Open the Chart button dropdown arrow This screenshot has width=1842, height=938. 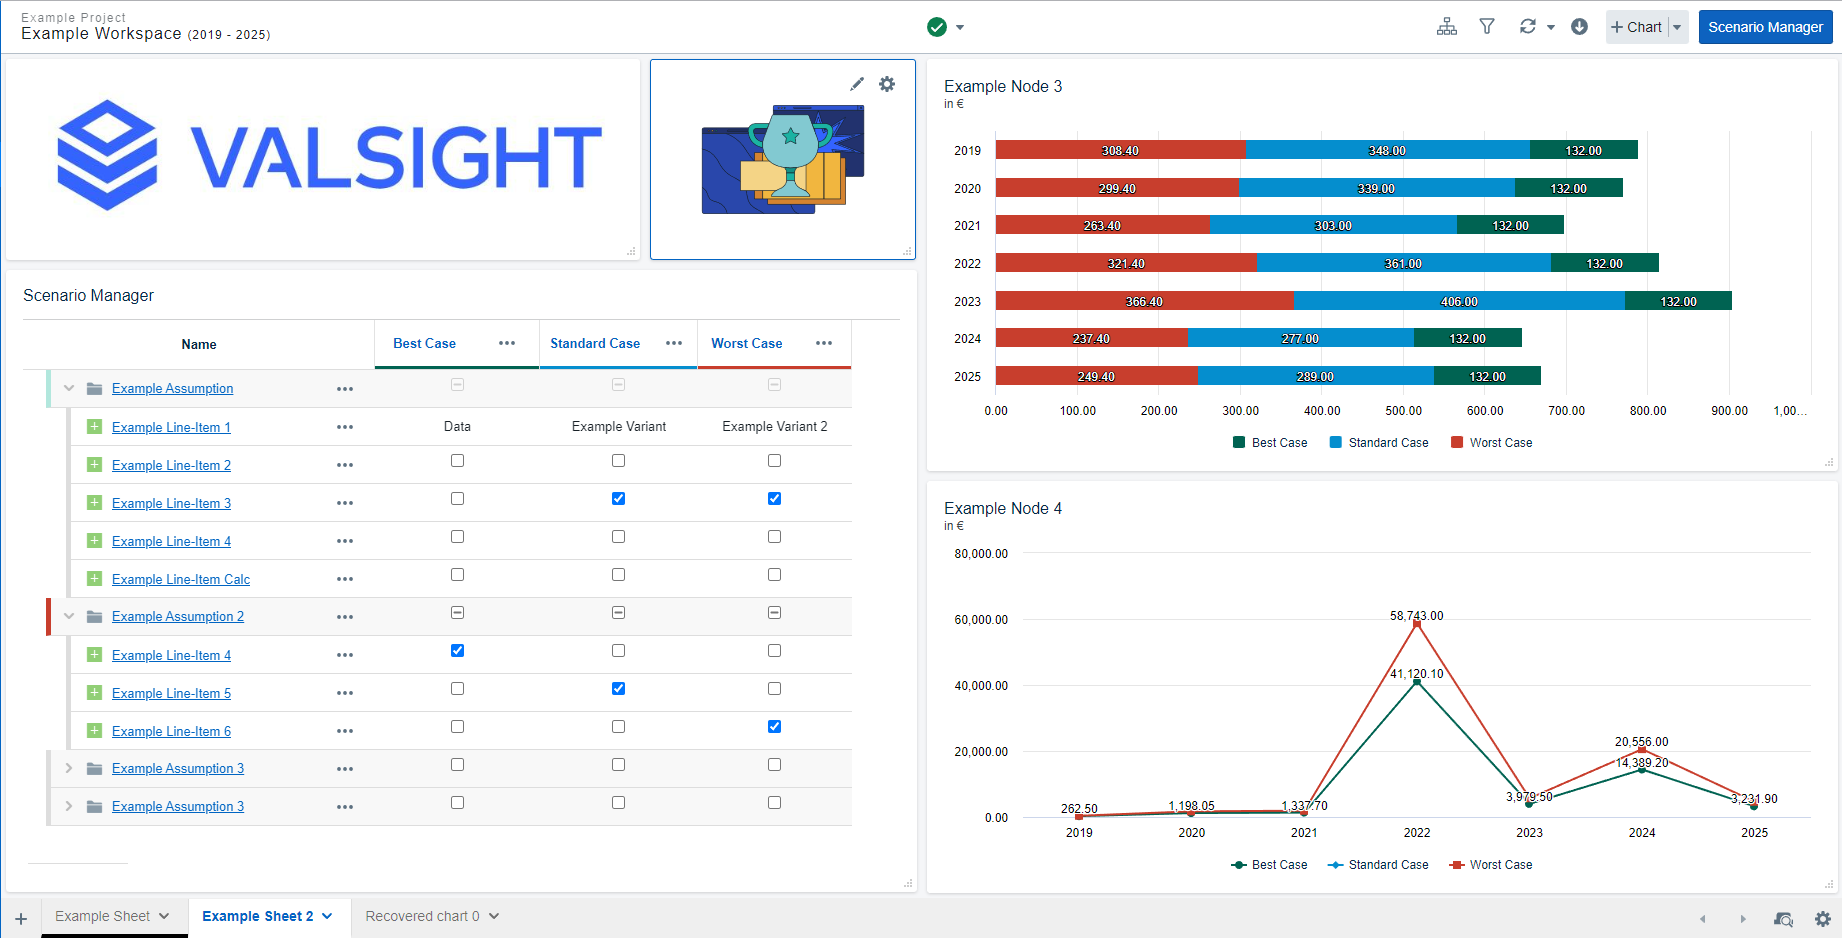(x=1677, y=27)
